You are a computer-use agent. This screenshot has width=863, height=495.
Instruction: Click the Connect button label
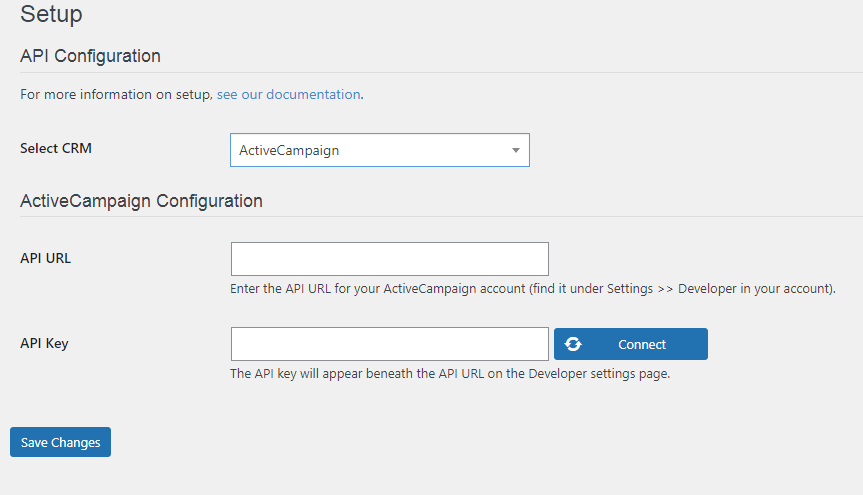click(642, 344)
